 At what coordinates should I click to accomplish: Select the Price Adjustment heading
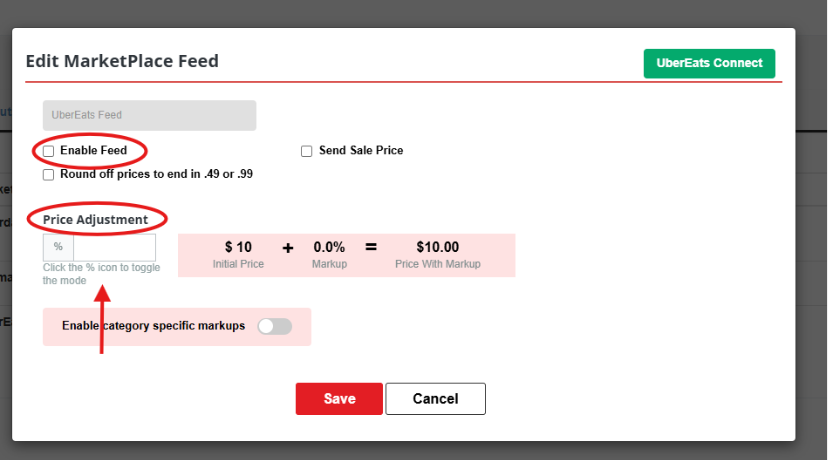96,220
